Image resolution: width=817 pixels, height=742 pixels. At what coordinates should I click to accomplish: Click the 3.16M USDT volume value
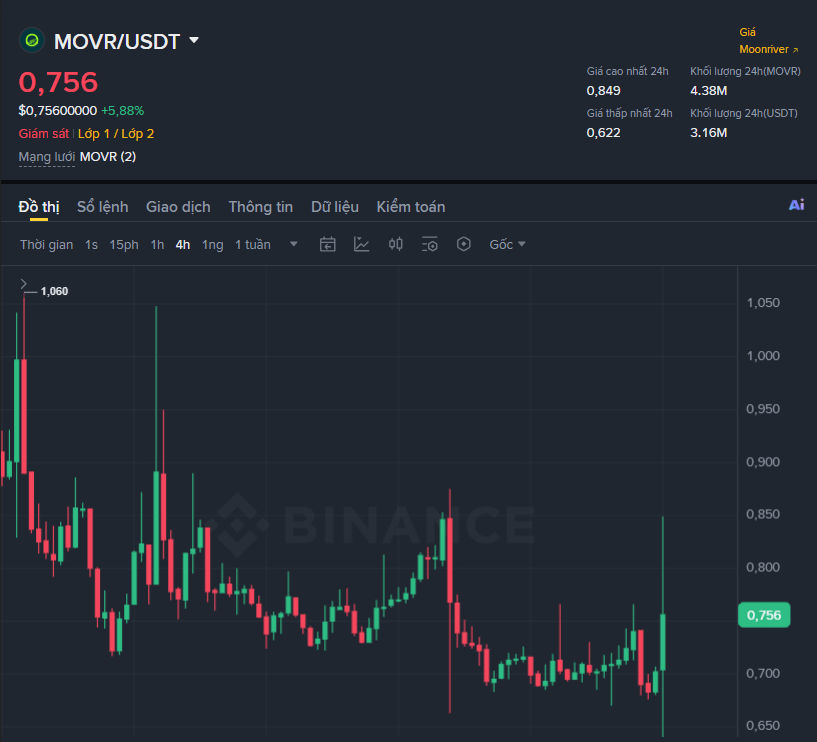tap(709, 133)
